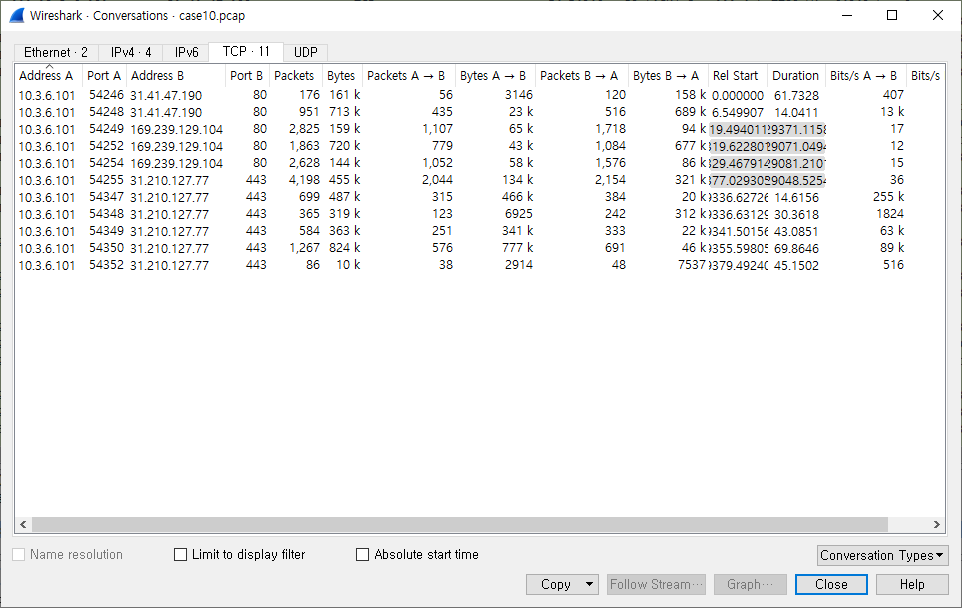Select the row with port 54254

tap(480, 163)
